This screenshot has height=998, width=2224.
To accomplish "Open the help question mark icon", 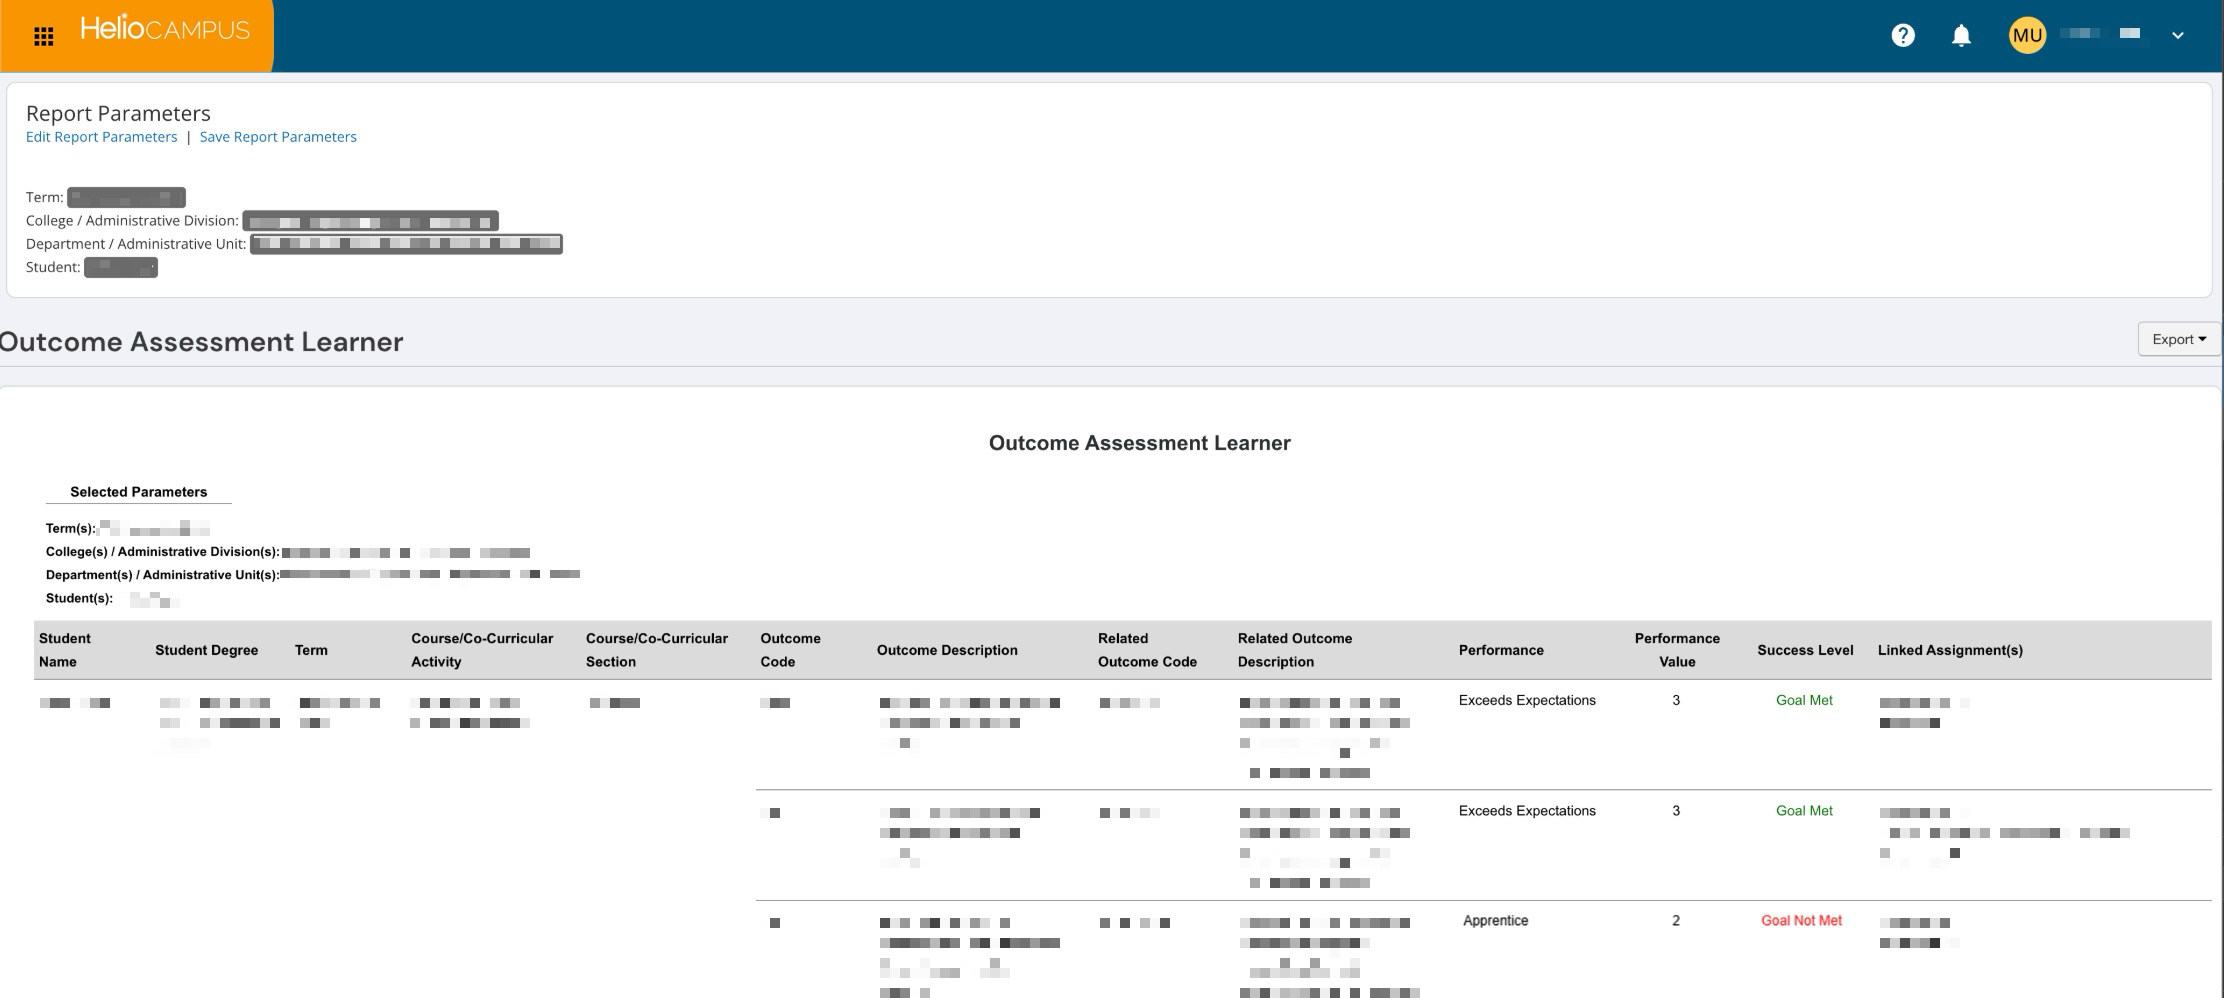I will (x=1902, y=36).
